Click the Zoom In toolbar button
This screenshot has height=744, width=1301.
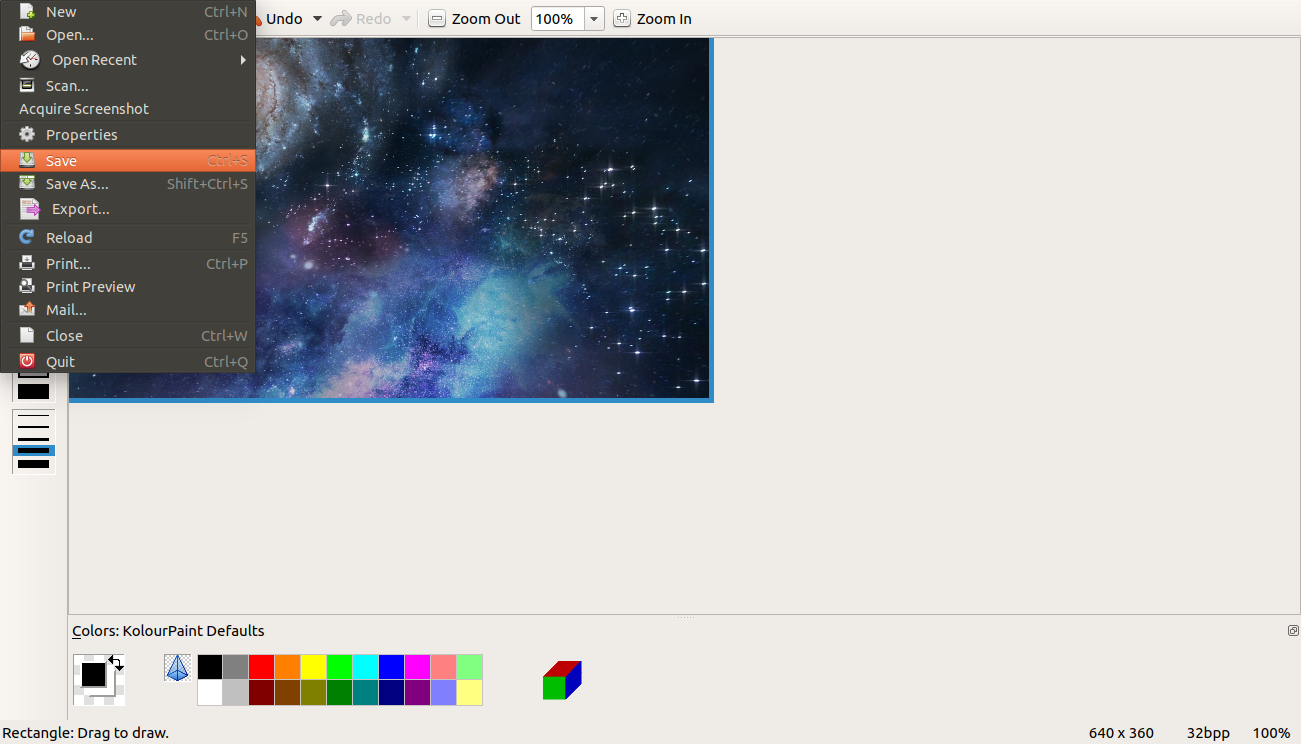pos(652,19)
